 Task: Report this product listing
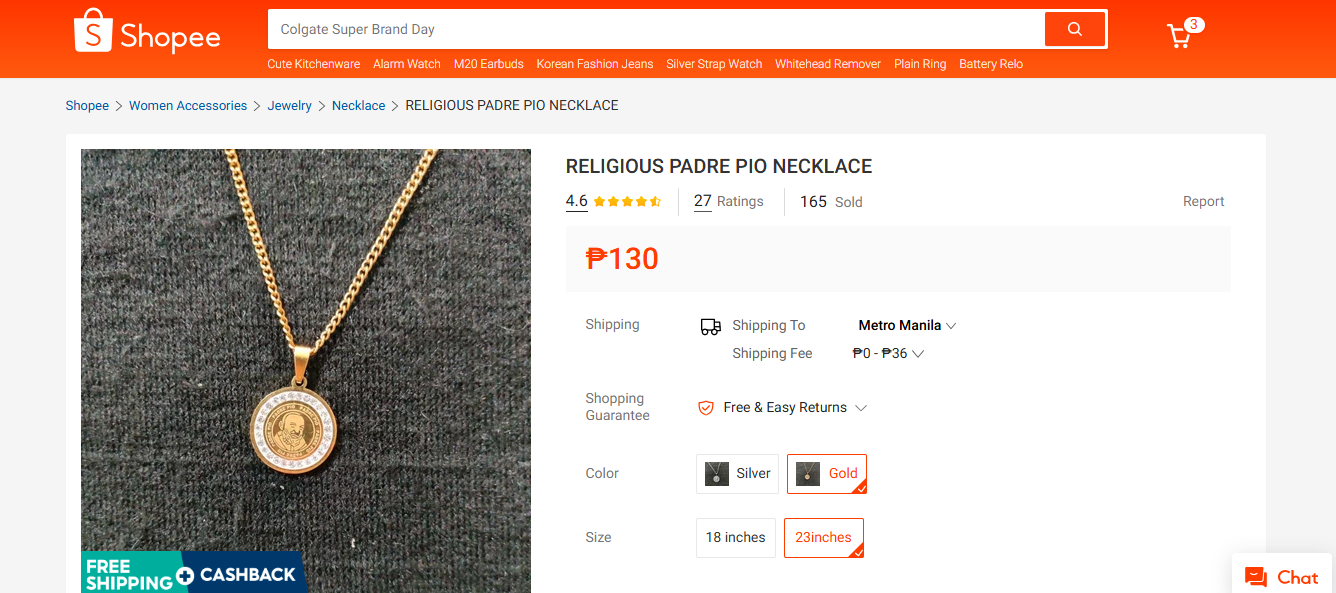click(1203, 201)
